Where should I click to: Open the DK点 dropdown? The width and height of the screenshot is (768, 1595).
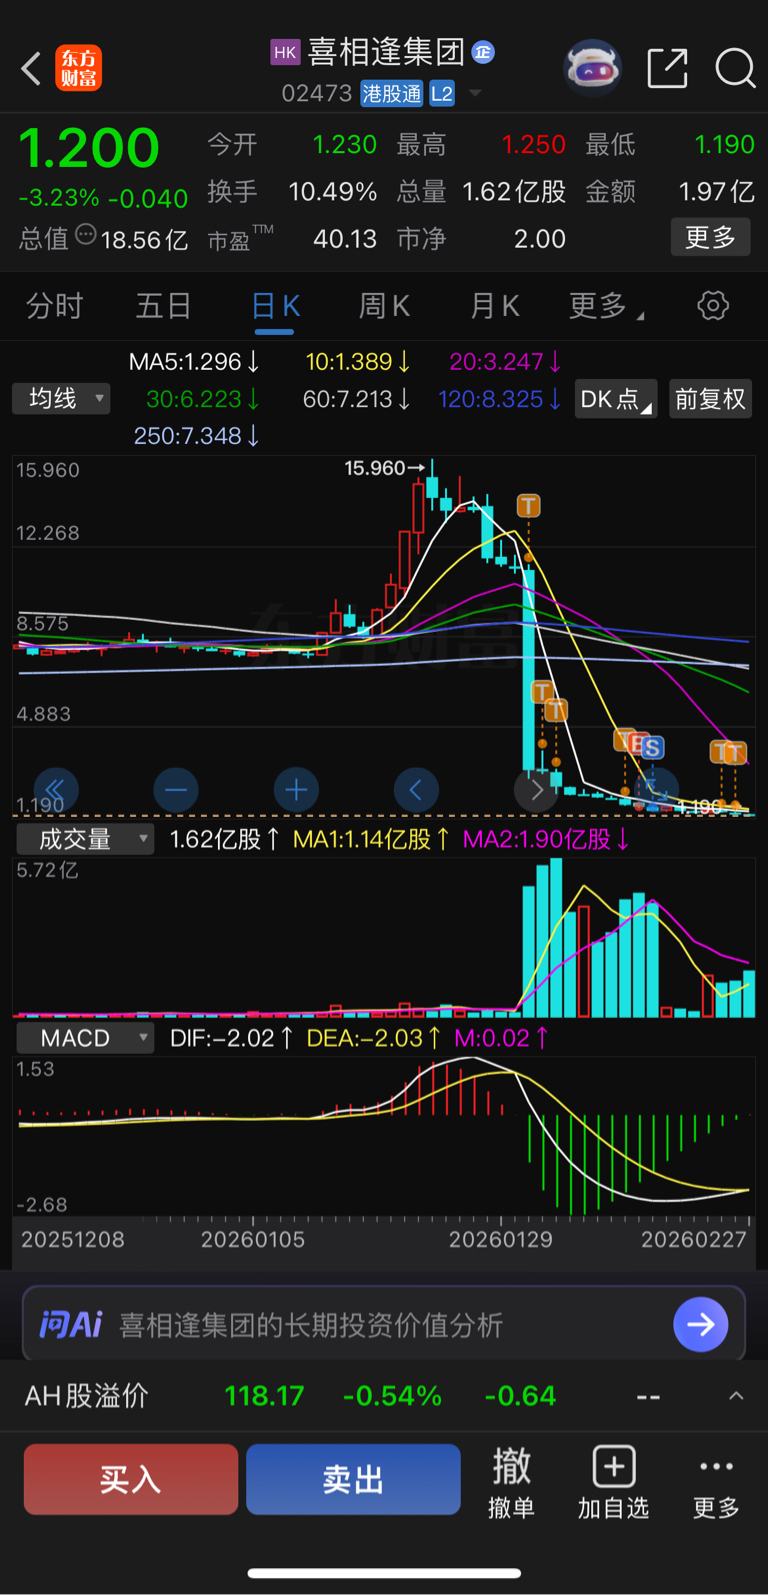[x=615, y=399]
